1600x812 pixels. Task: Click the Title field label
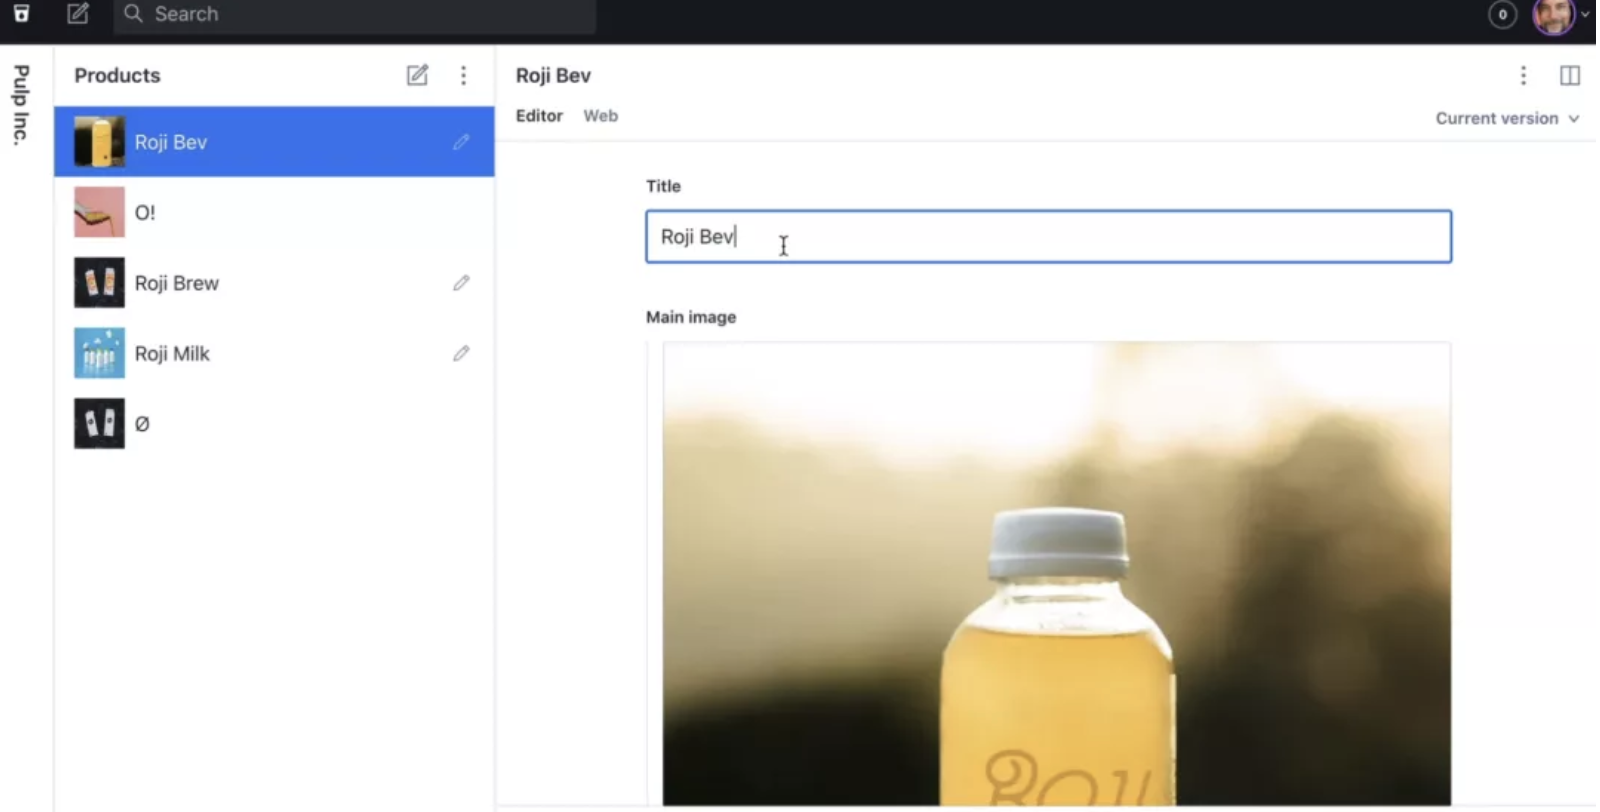[663, 186]
